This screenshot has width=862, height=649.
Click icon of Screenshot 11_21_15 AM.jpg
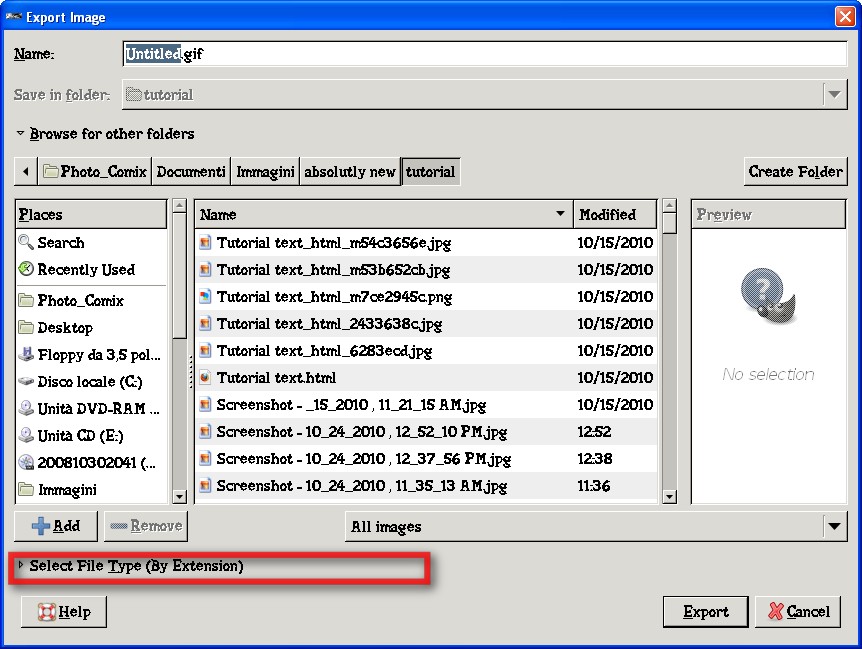coord(205,404)
